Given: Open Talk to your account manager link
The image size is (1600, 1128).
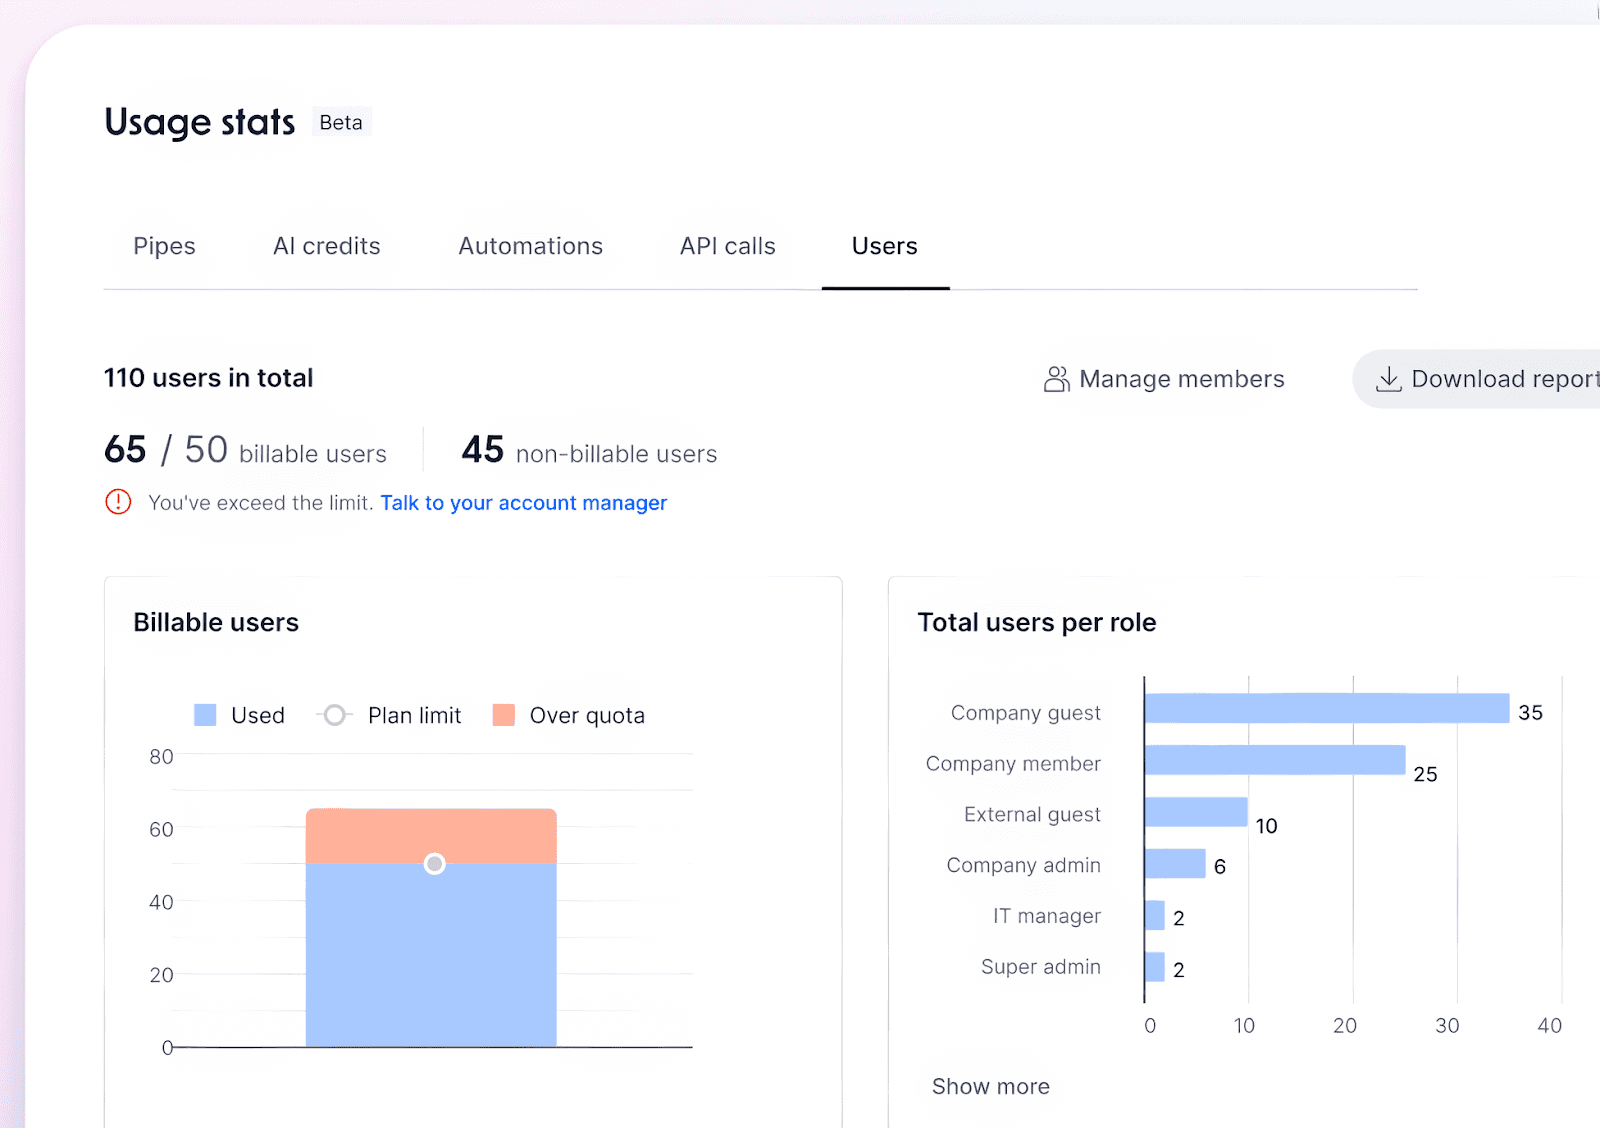Looking at the screenshot, I should pos(523,503).
